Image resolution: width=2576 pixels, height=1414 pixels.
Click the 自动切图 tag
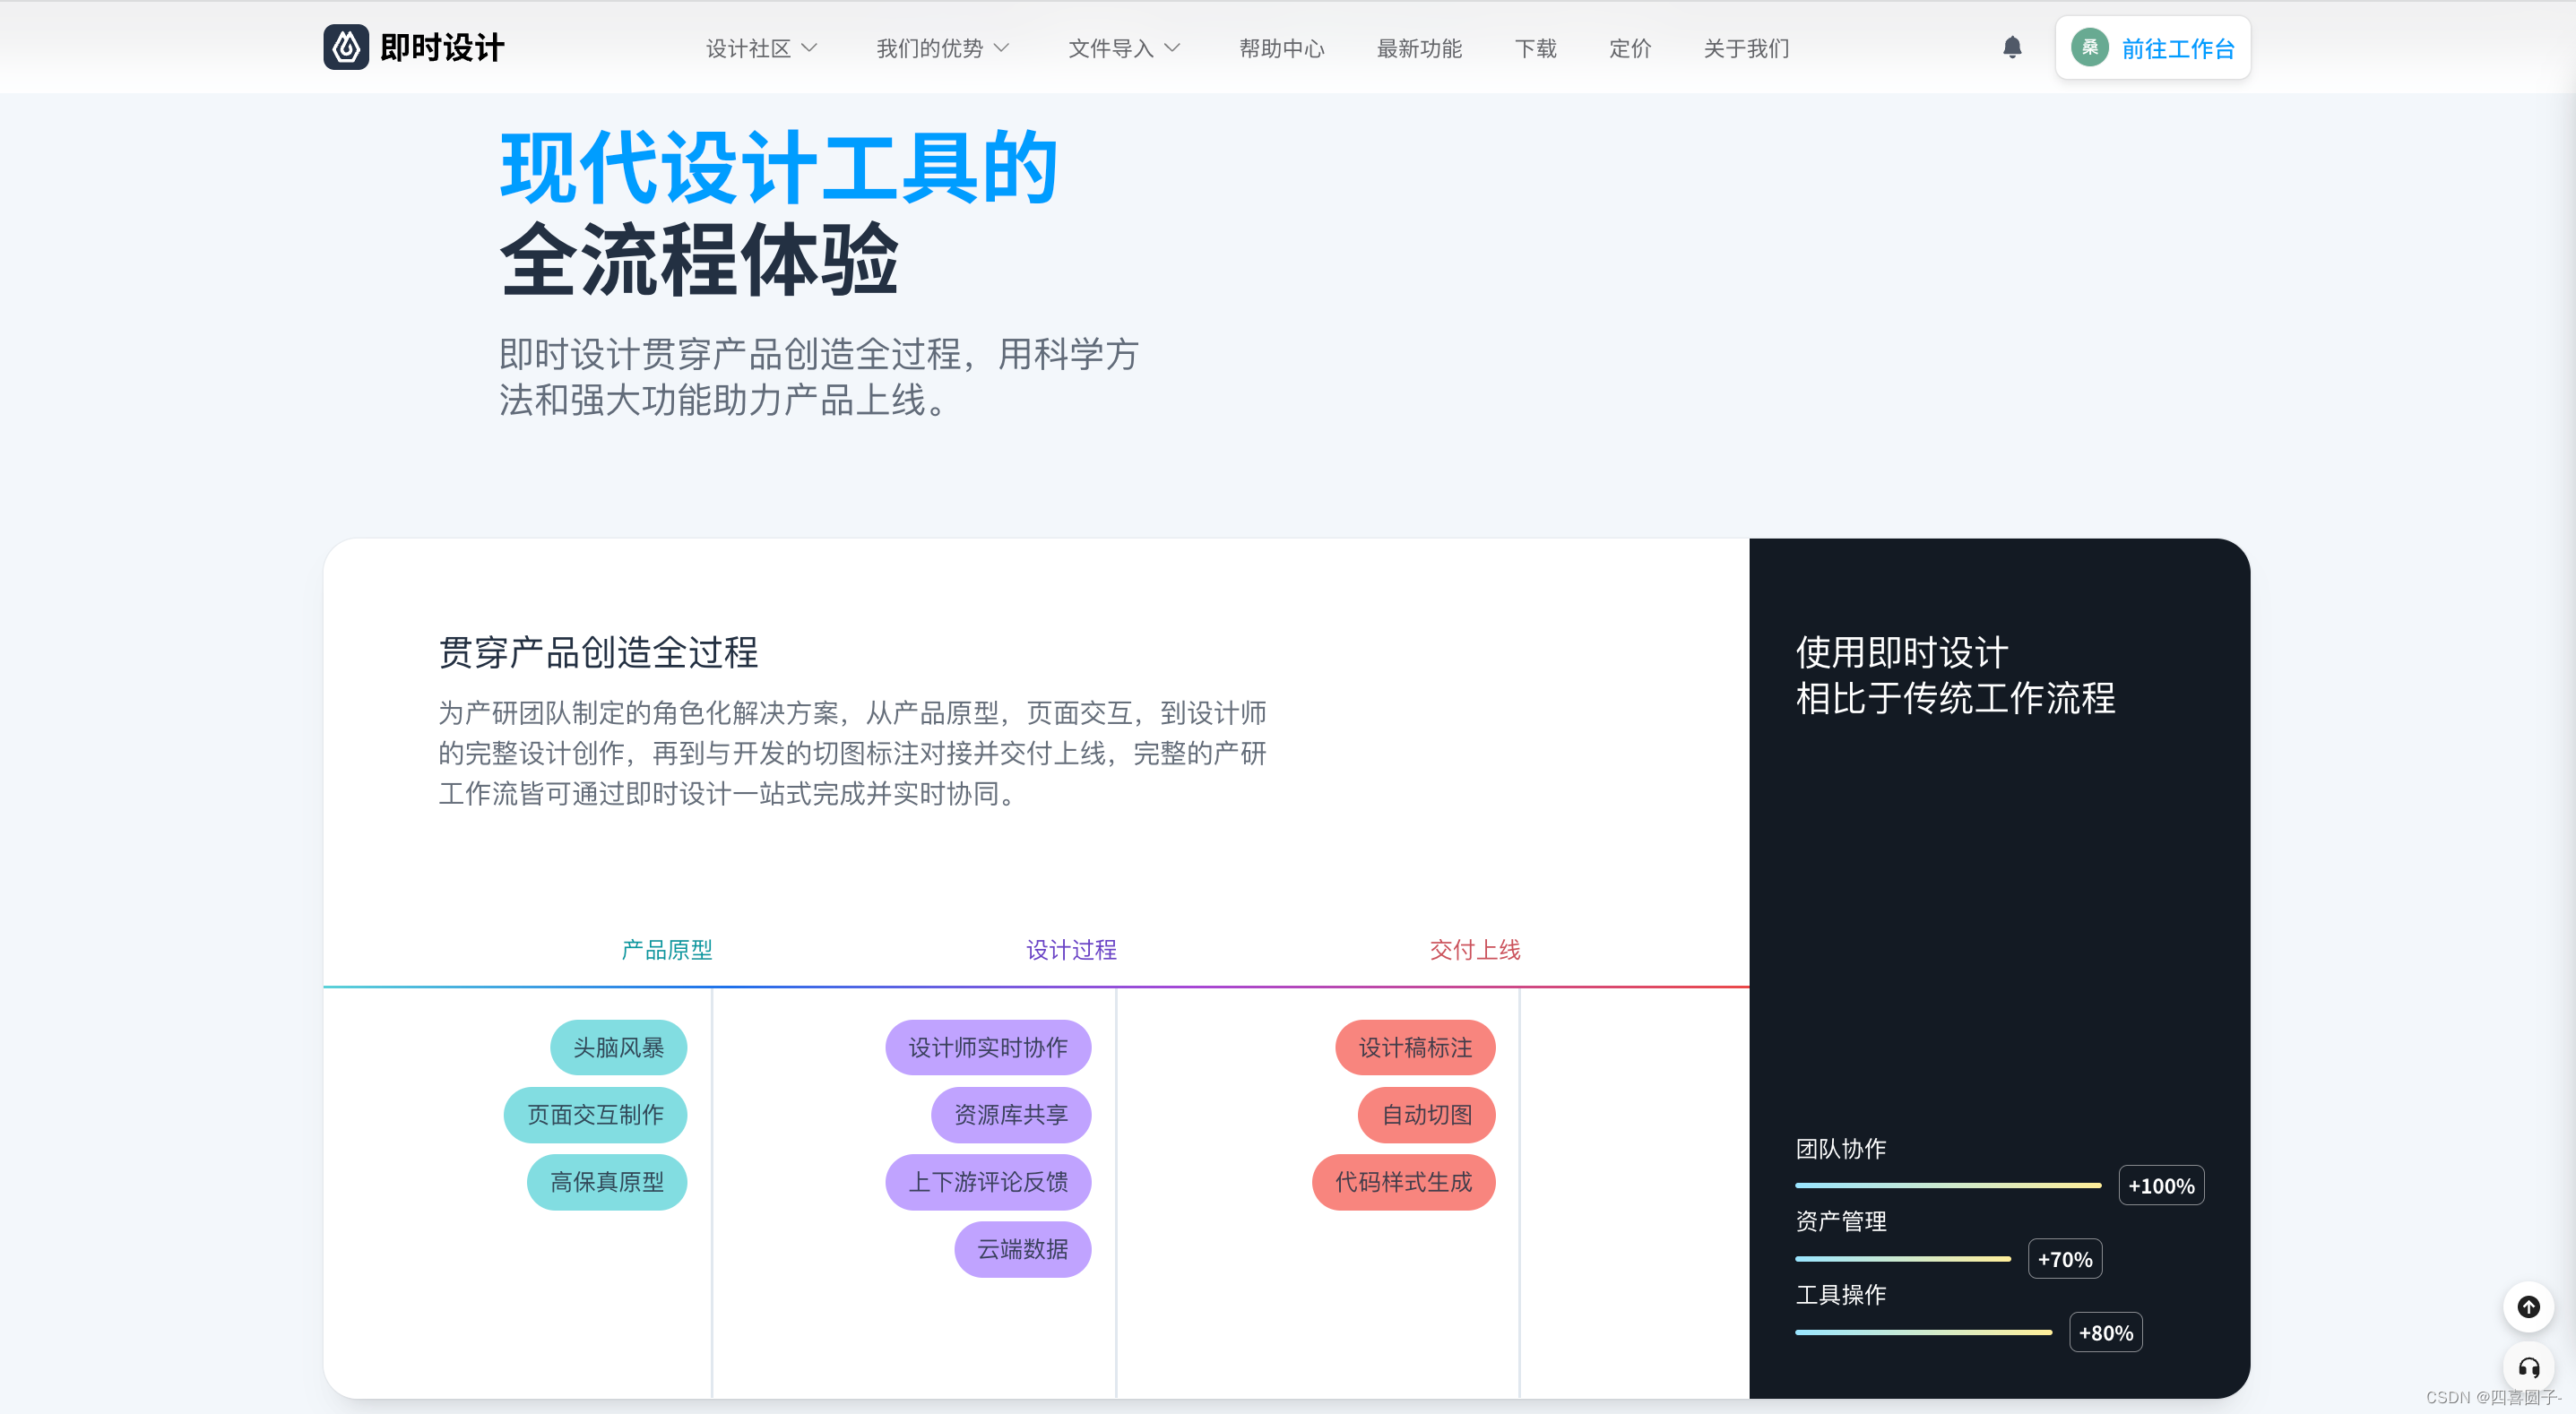click(x=1426, y=1114)
